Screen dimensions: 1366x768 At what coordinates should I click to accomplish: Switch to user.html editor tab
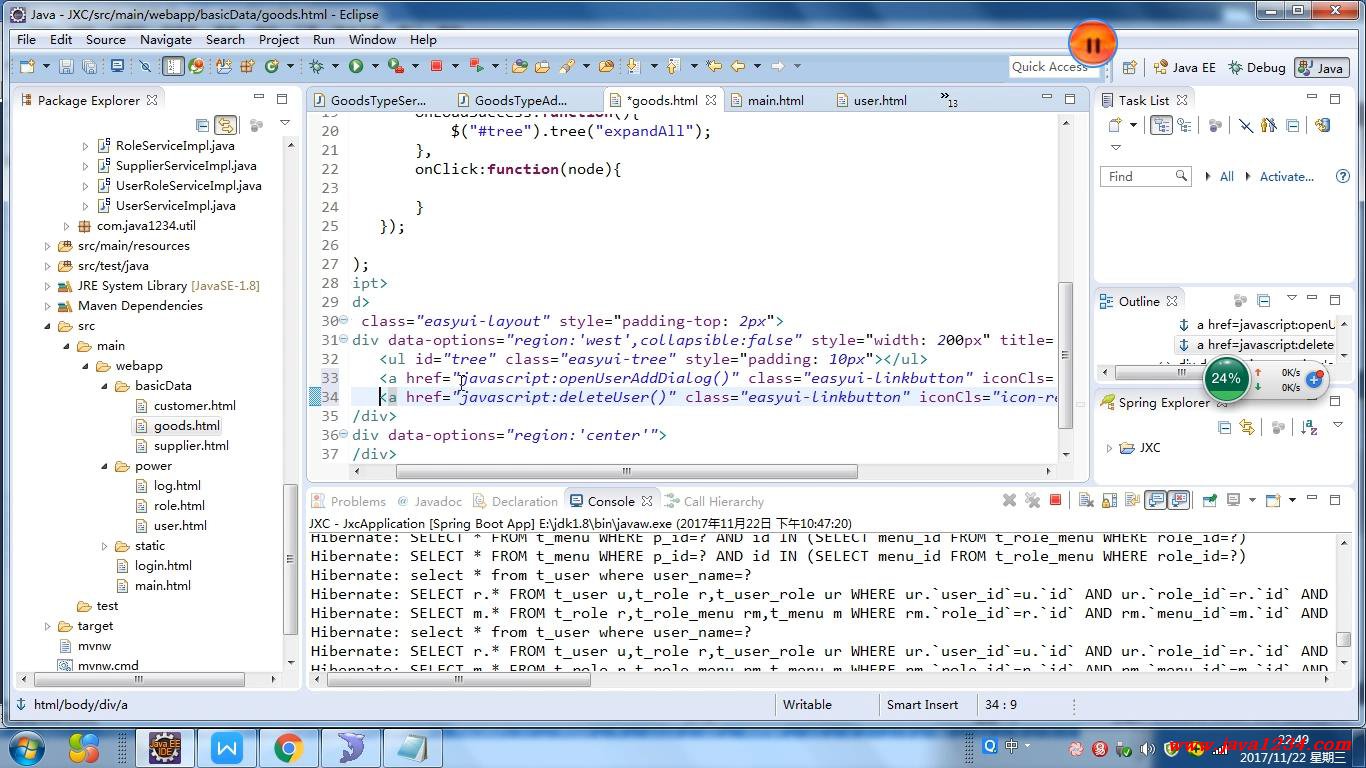880,100
